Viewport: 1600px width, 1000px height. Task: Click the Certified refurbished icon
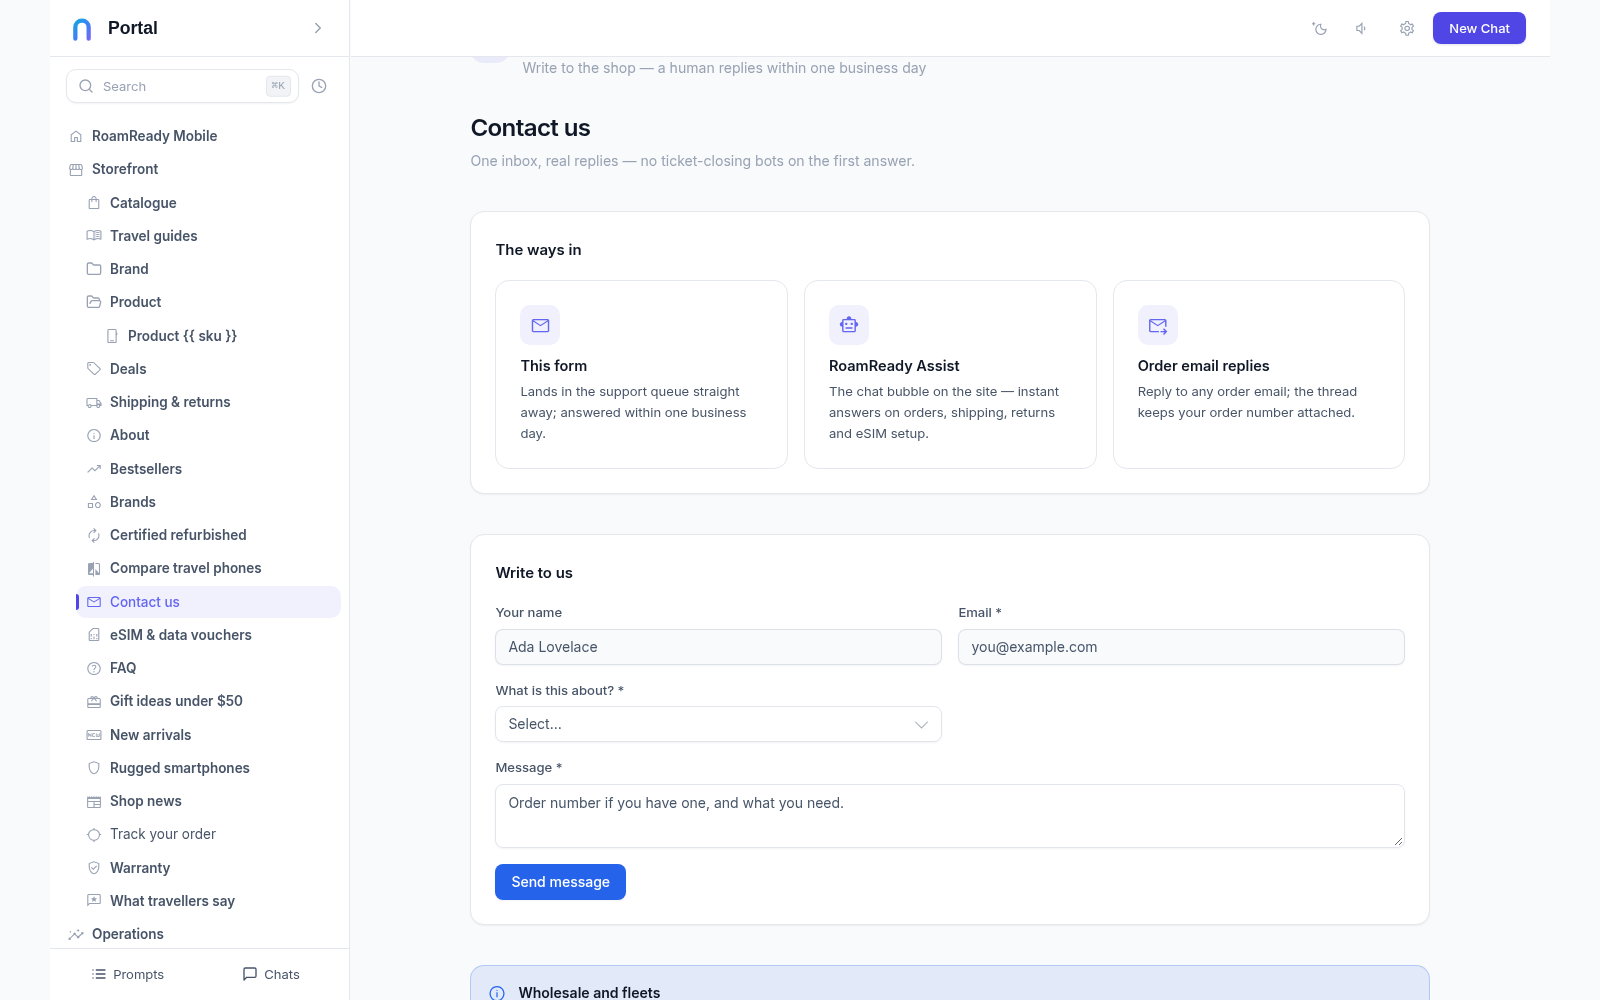[x=94, y=535]
